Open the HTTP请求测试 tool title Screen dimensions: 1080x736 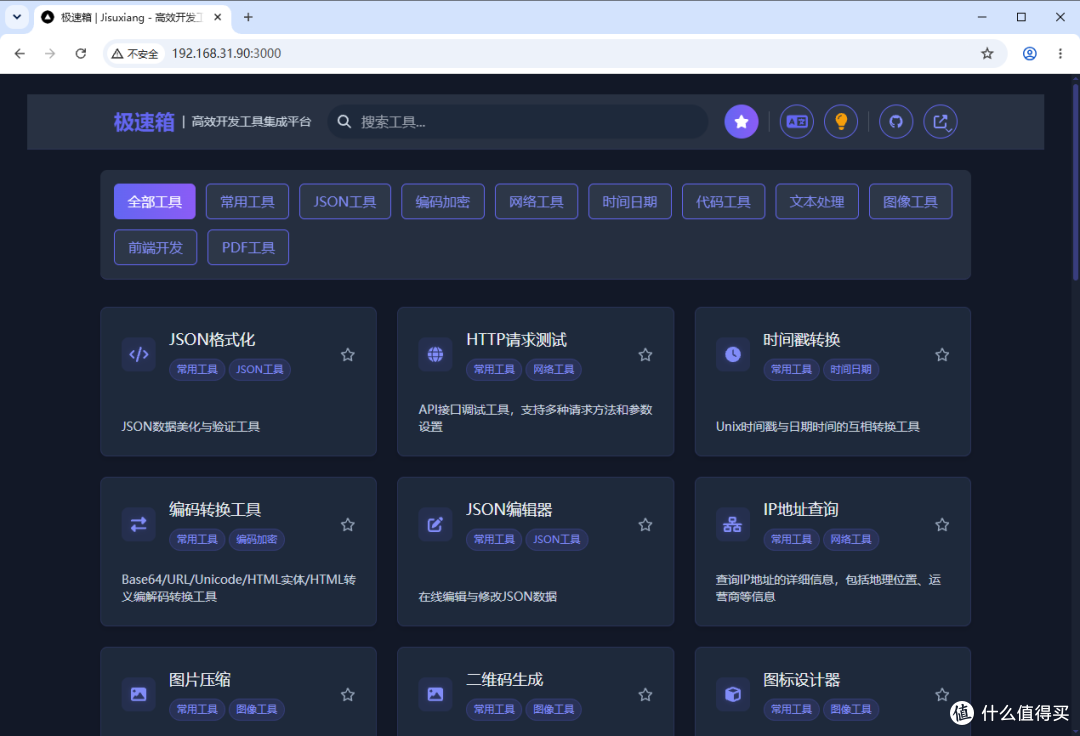[x=517, y=339]
